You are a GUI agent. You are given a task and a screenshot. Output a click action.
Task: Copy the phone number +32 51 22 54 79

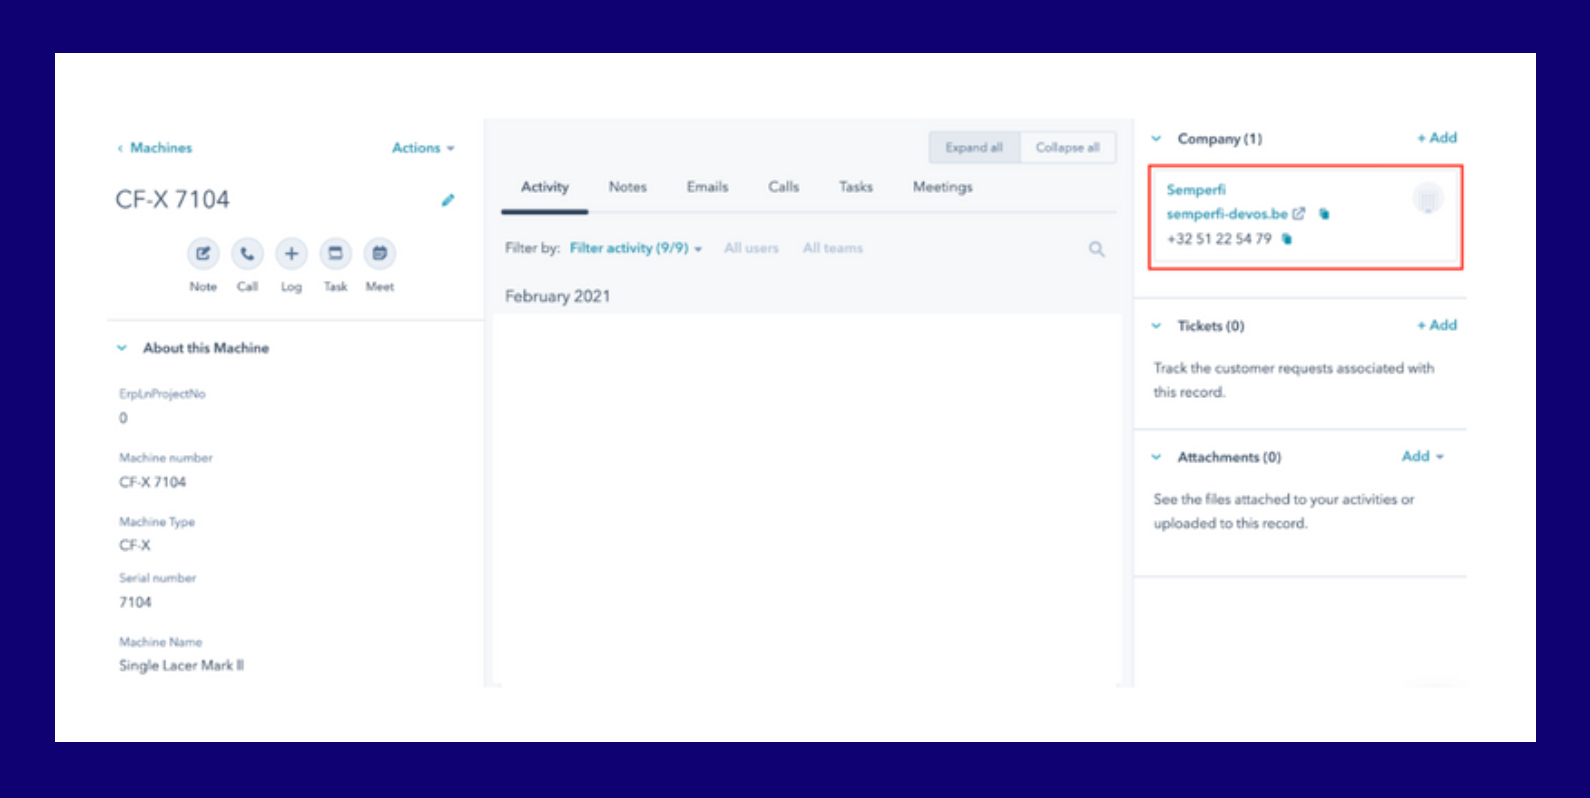click(x=1287, y=238)
